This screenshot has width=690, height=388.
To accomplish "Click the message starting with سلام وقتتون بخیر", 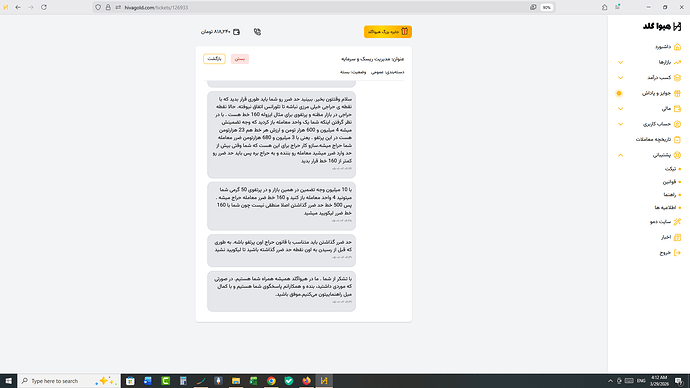I will click(282, 134).
